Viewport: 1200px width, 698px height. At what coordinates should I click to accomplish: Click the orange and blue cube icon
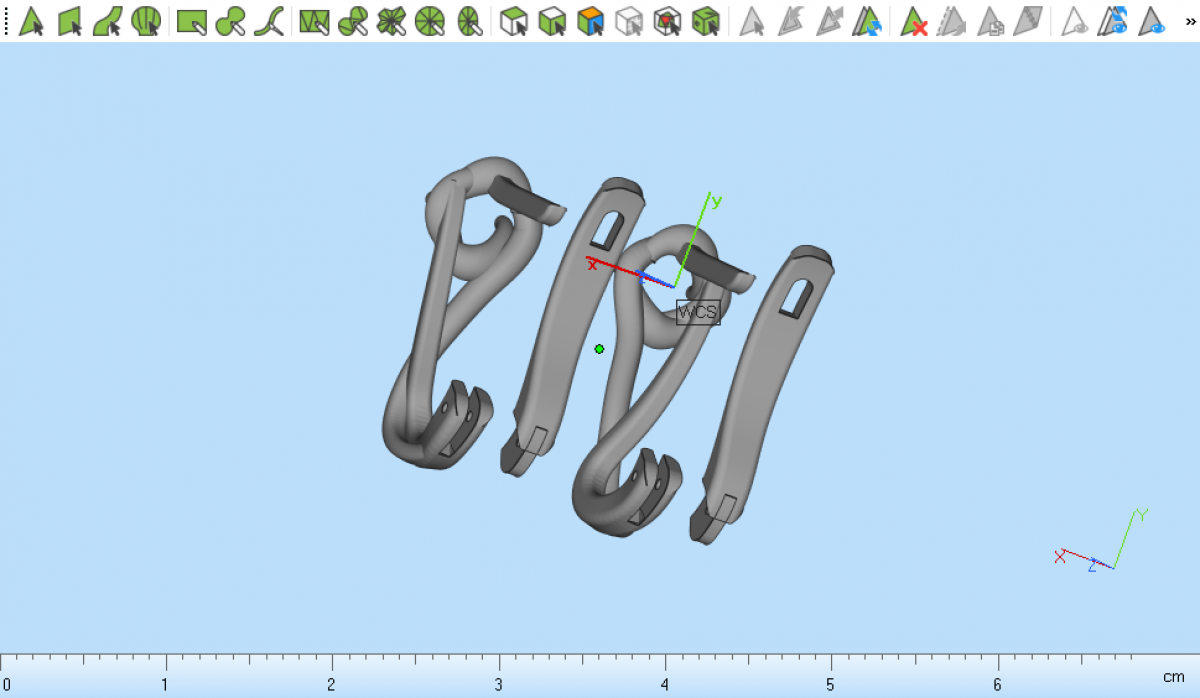click(x=591, y=21)
